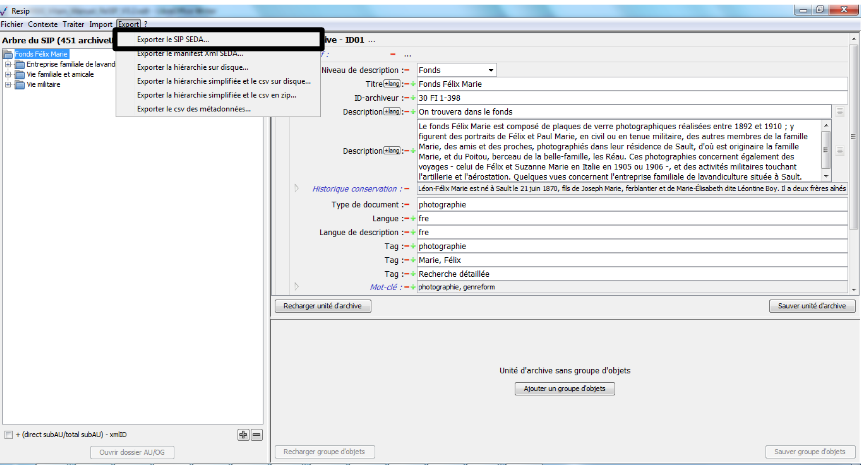This screenshot has height=465, width=865.
Task: Click red minus beside Type de document
Action: [x=406, y=204]
